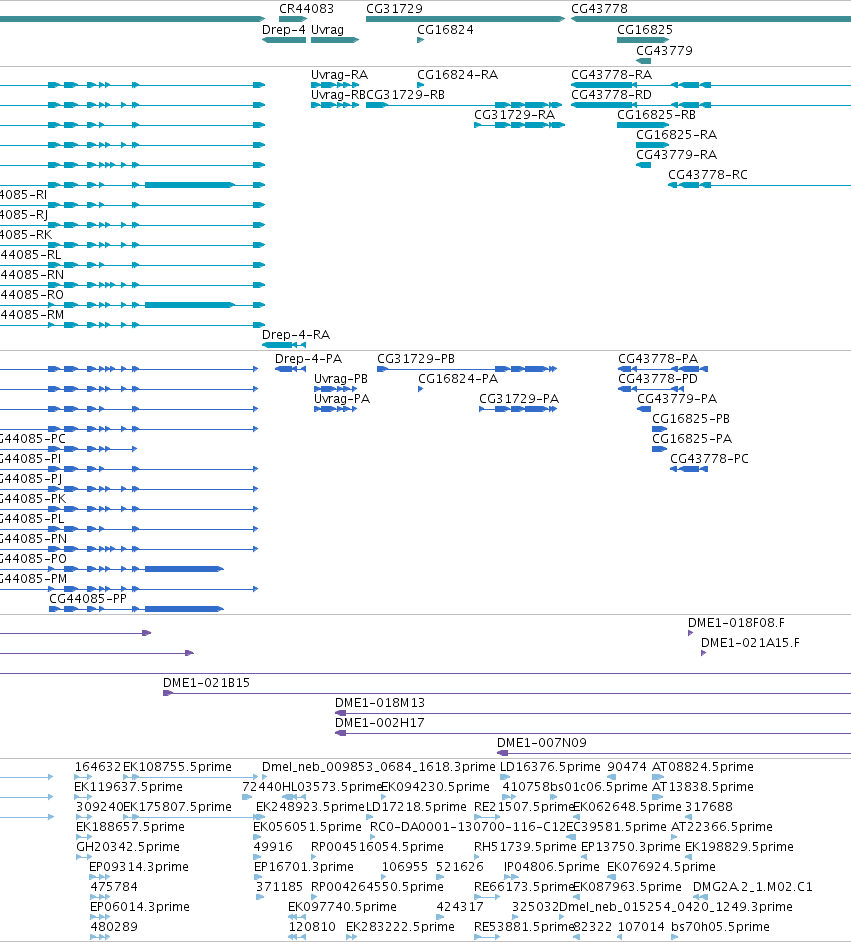Viewport: 851px width, 942px height.
Task: Click EST EK108755.5prime
Action: click(177, 767)
